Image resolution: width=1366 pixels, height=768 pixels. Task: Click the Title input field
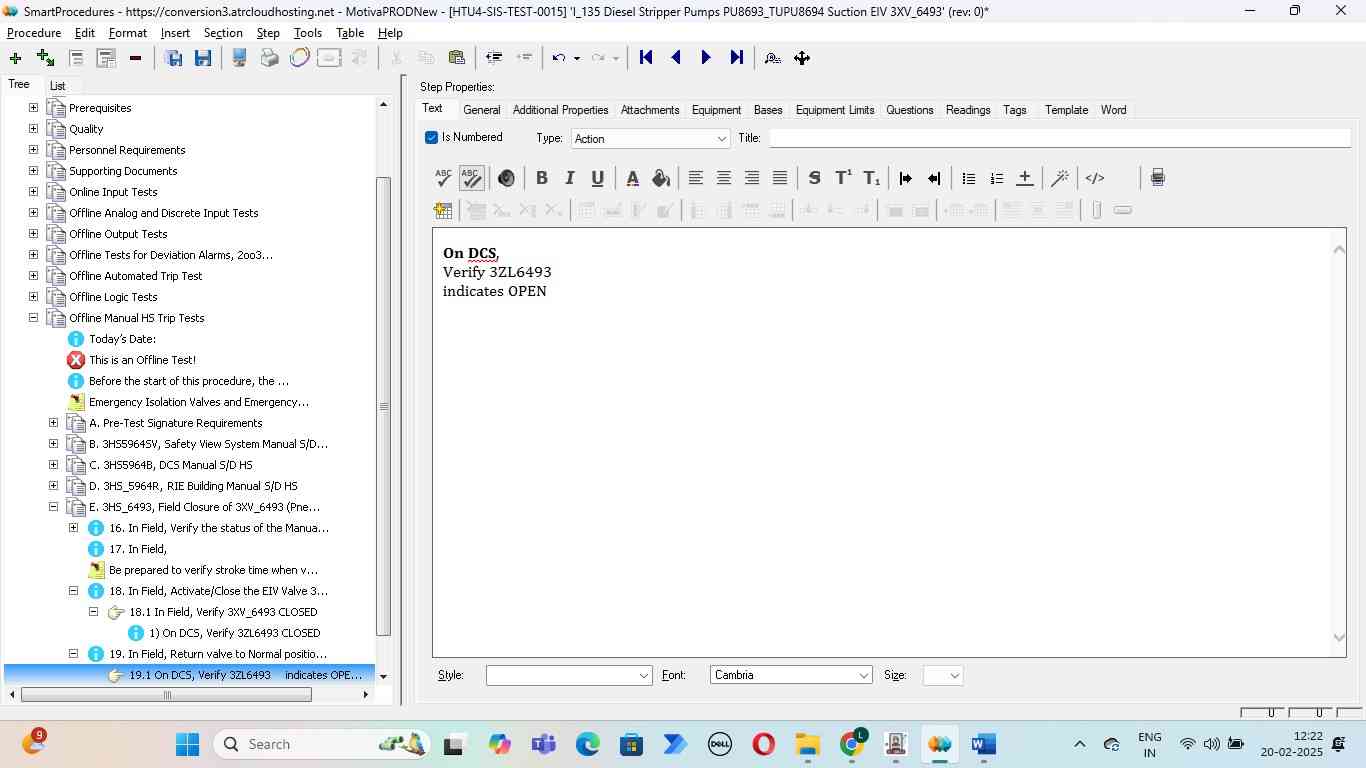(x=1058, y=138)
